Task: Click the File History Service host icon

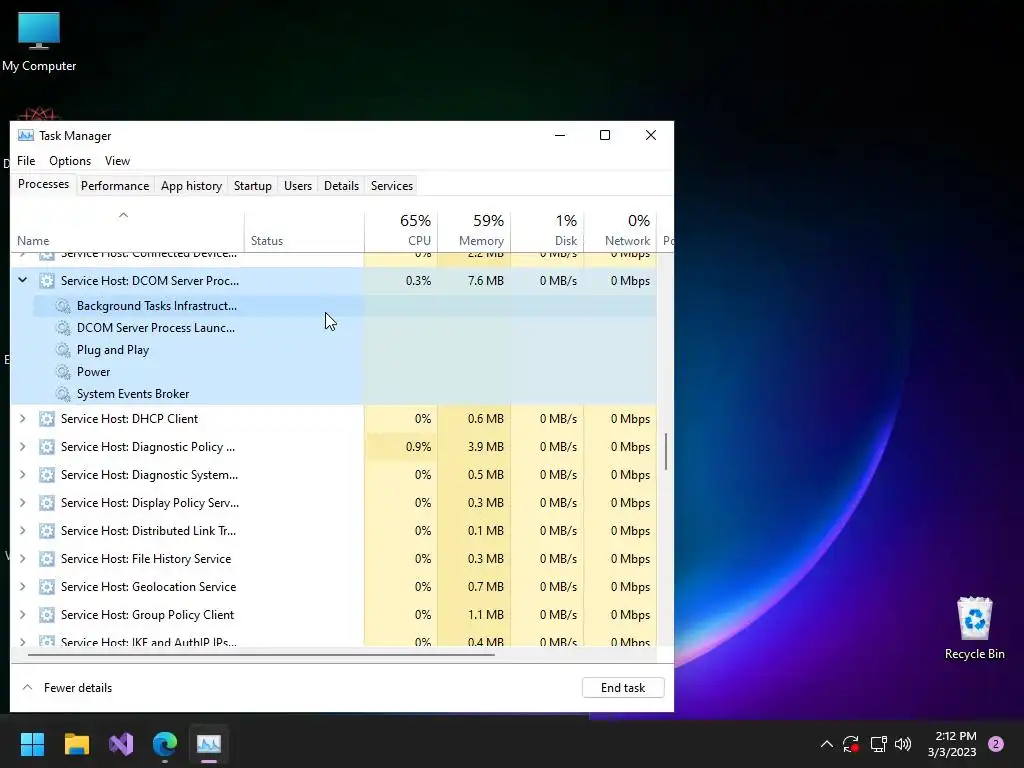Action: tap(46, 559)
